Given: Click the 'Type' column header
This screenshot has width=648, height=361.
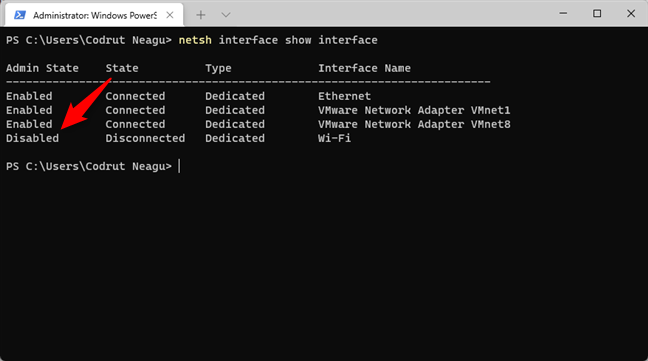Looking at the screenshot, I should tap(218, 68).
